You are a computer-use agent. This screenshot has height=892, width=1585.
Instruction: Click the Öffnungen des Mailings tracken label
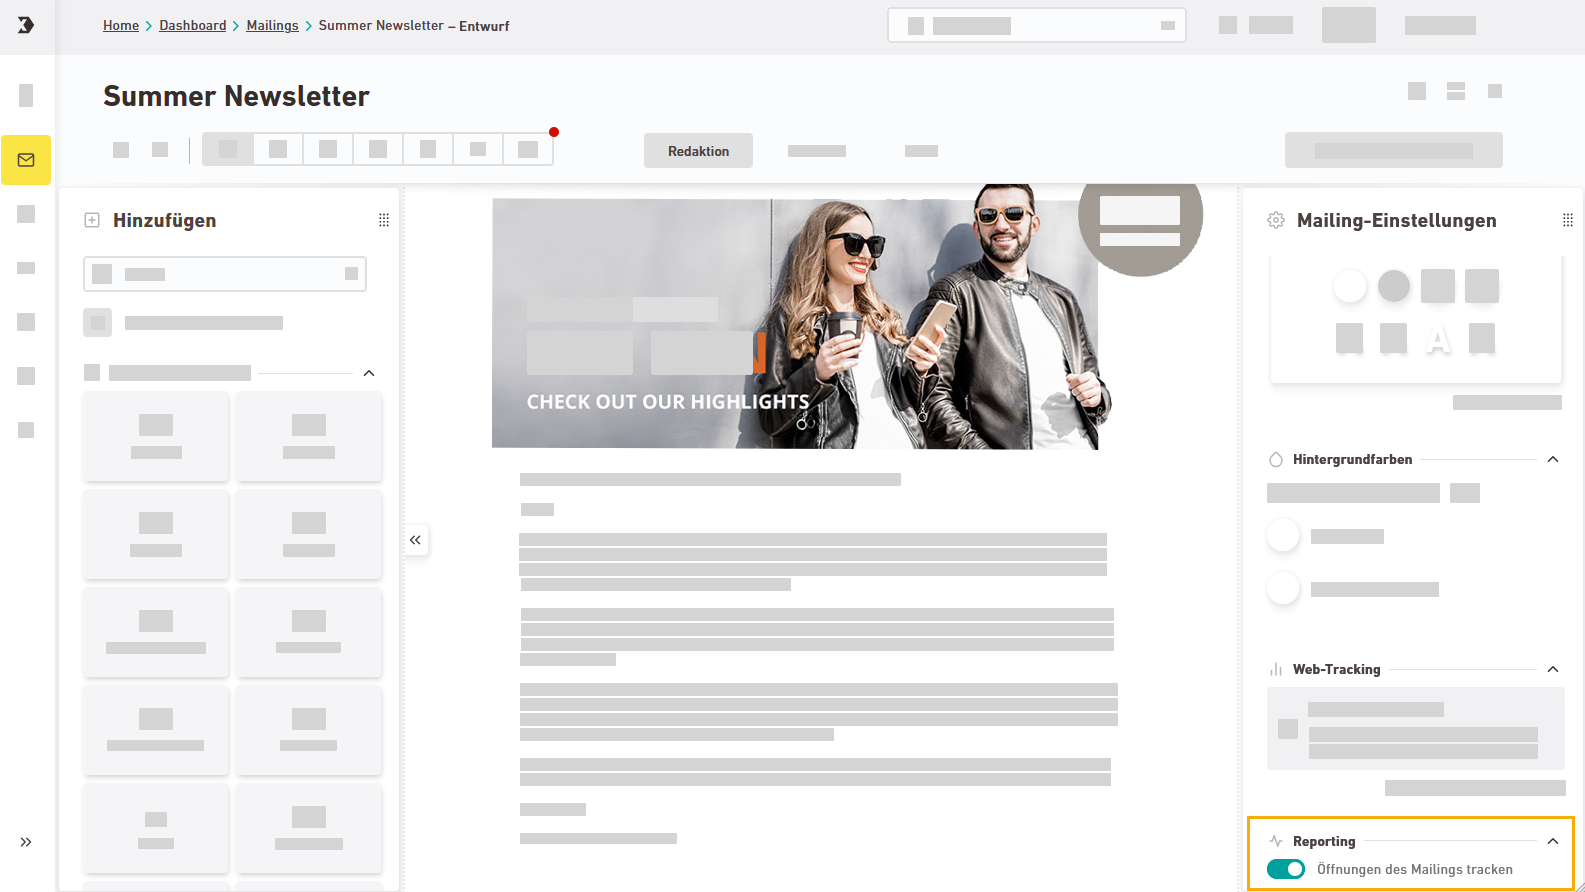(1414, 869)
